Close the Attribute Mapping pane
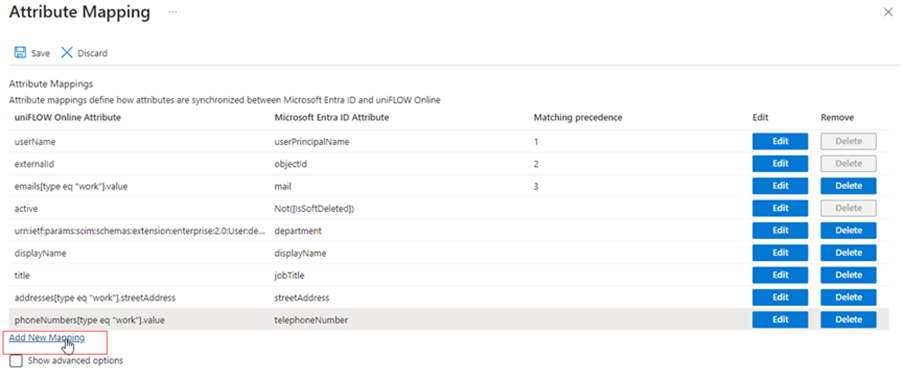The image size is (903, 381). [x=888, y=12]
